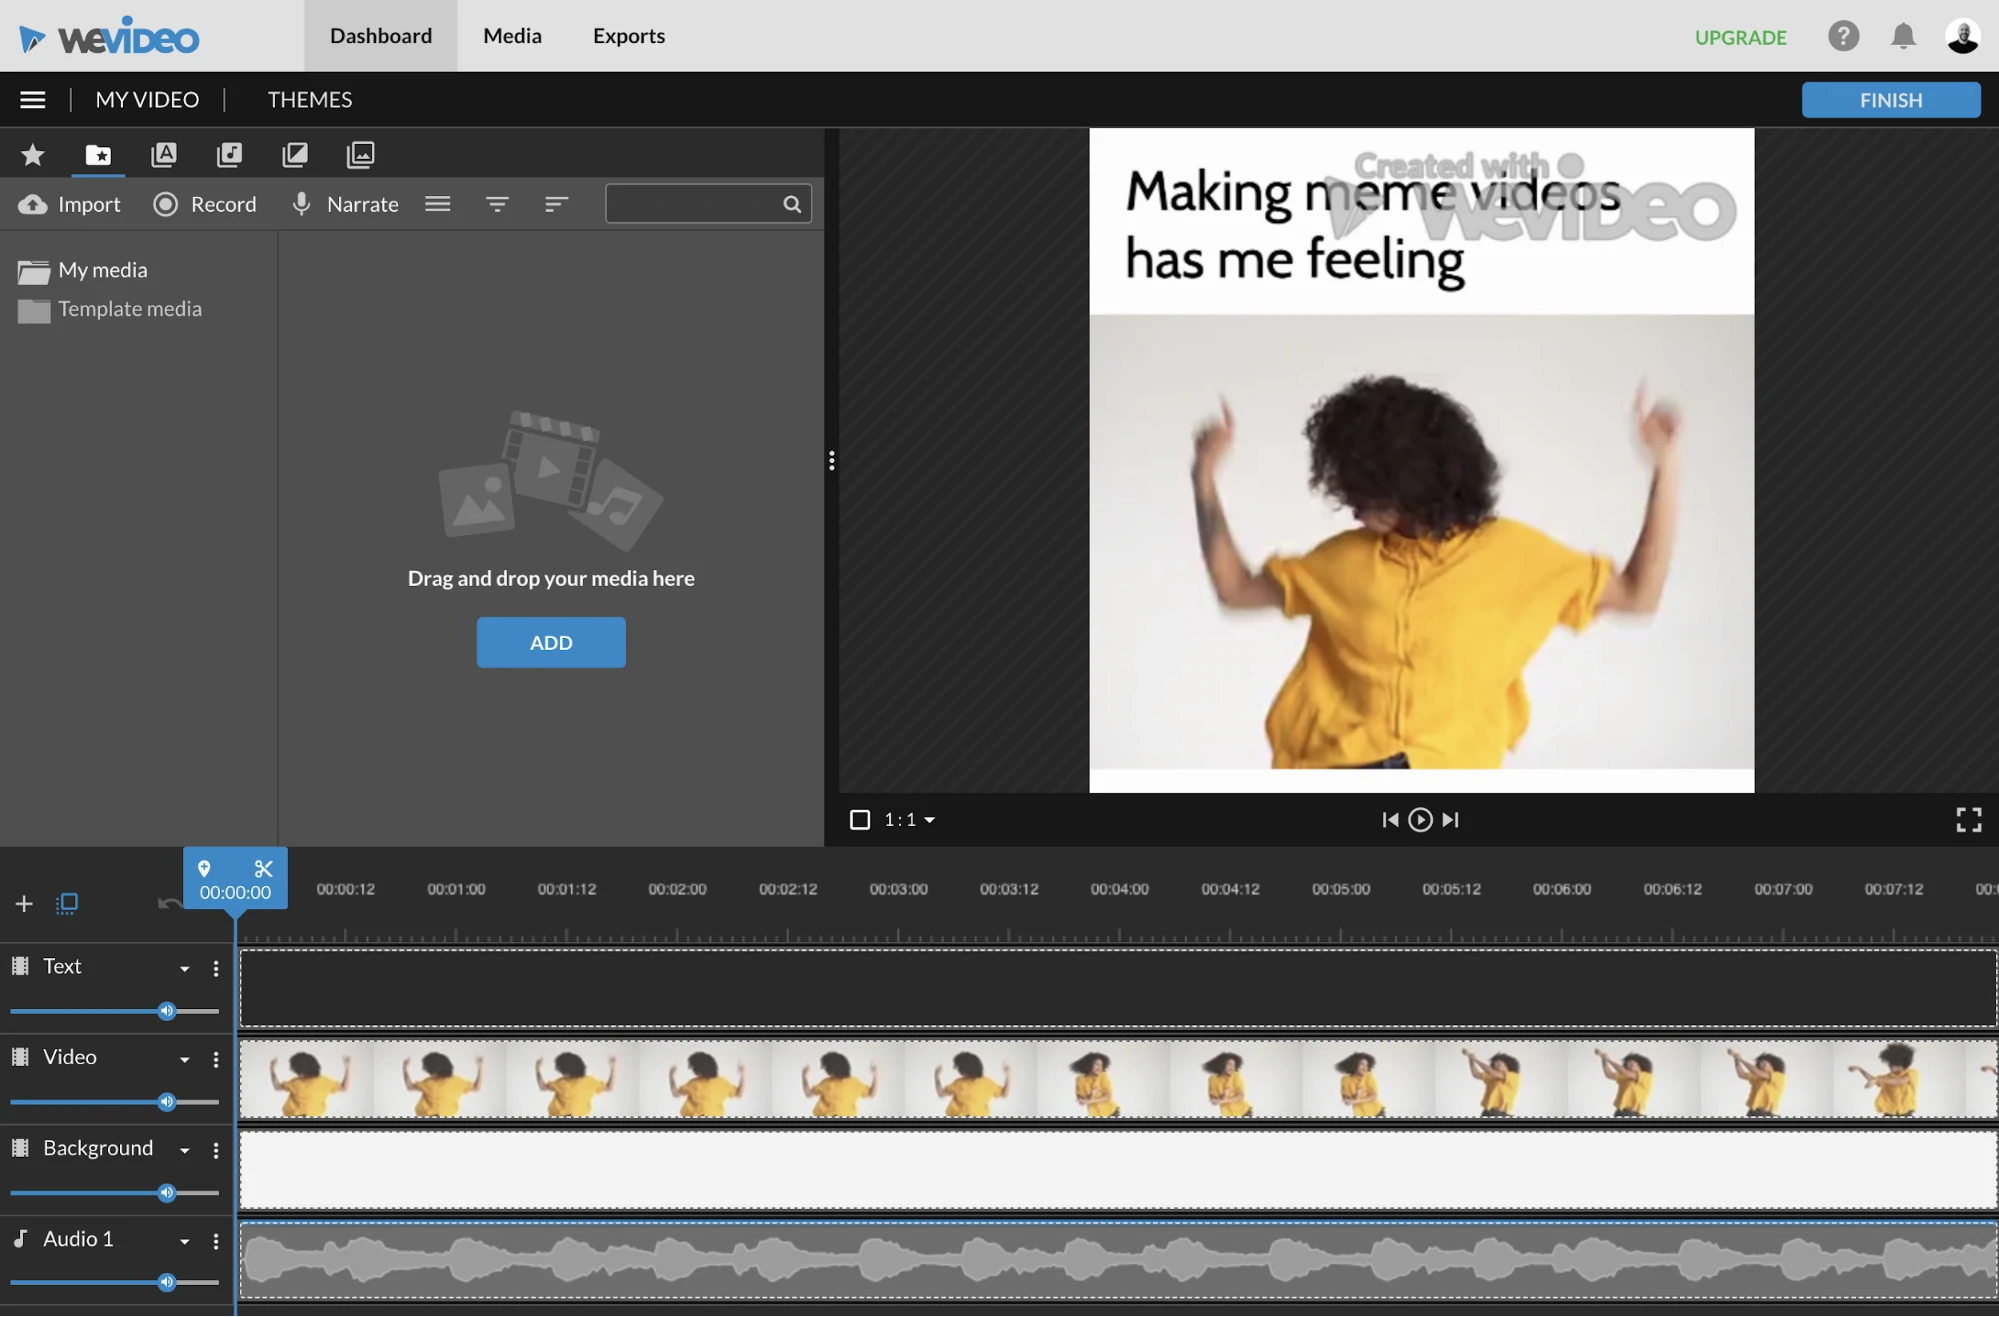Click the ADD media button
1999x1317 pixels.
click(550, 641)
